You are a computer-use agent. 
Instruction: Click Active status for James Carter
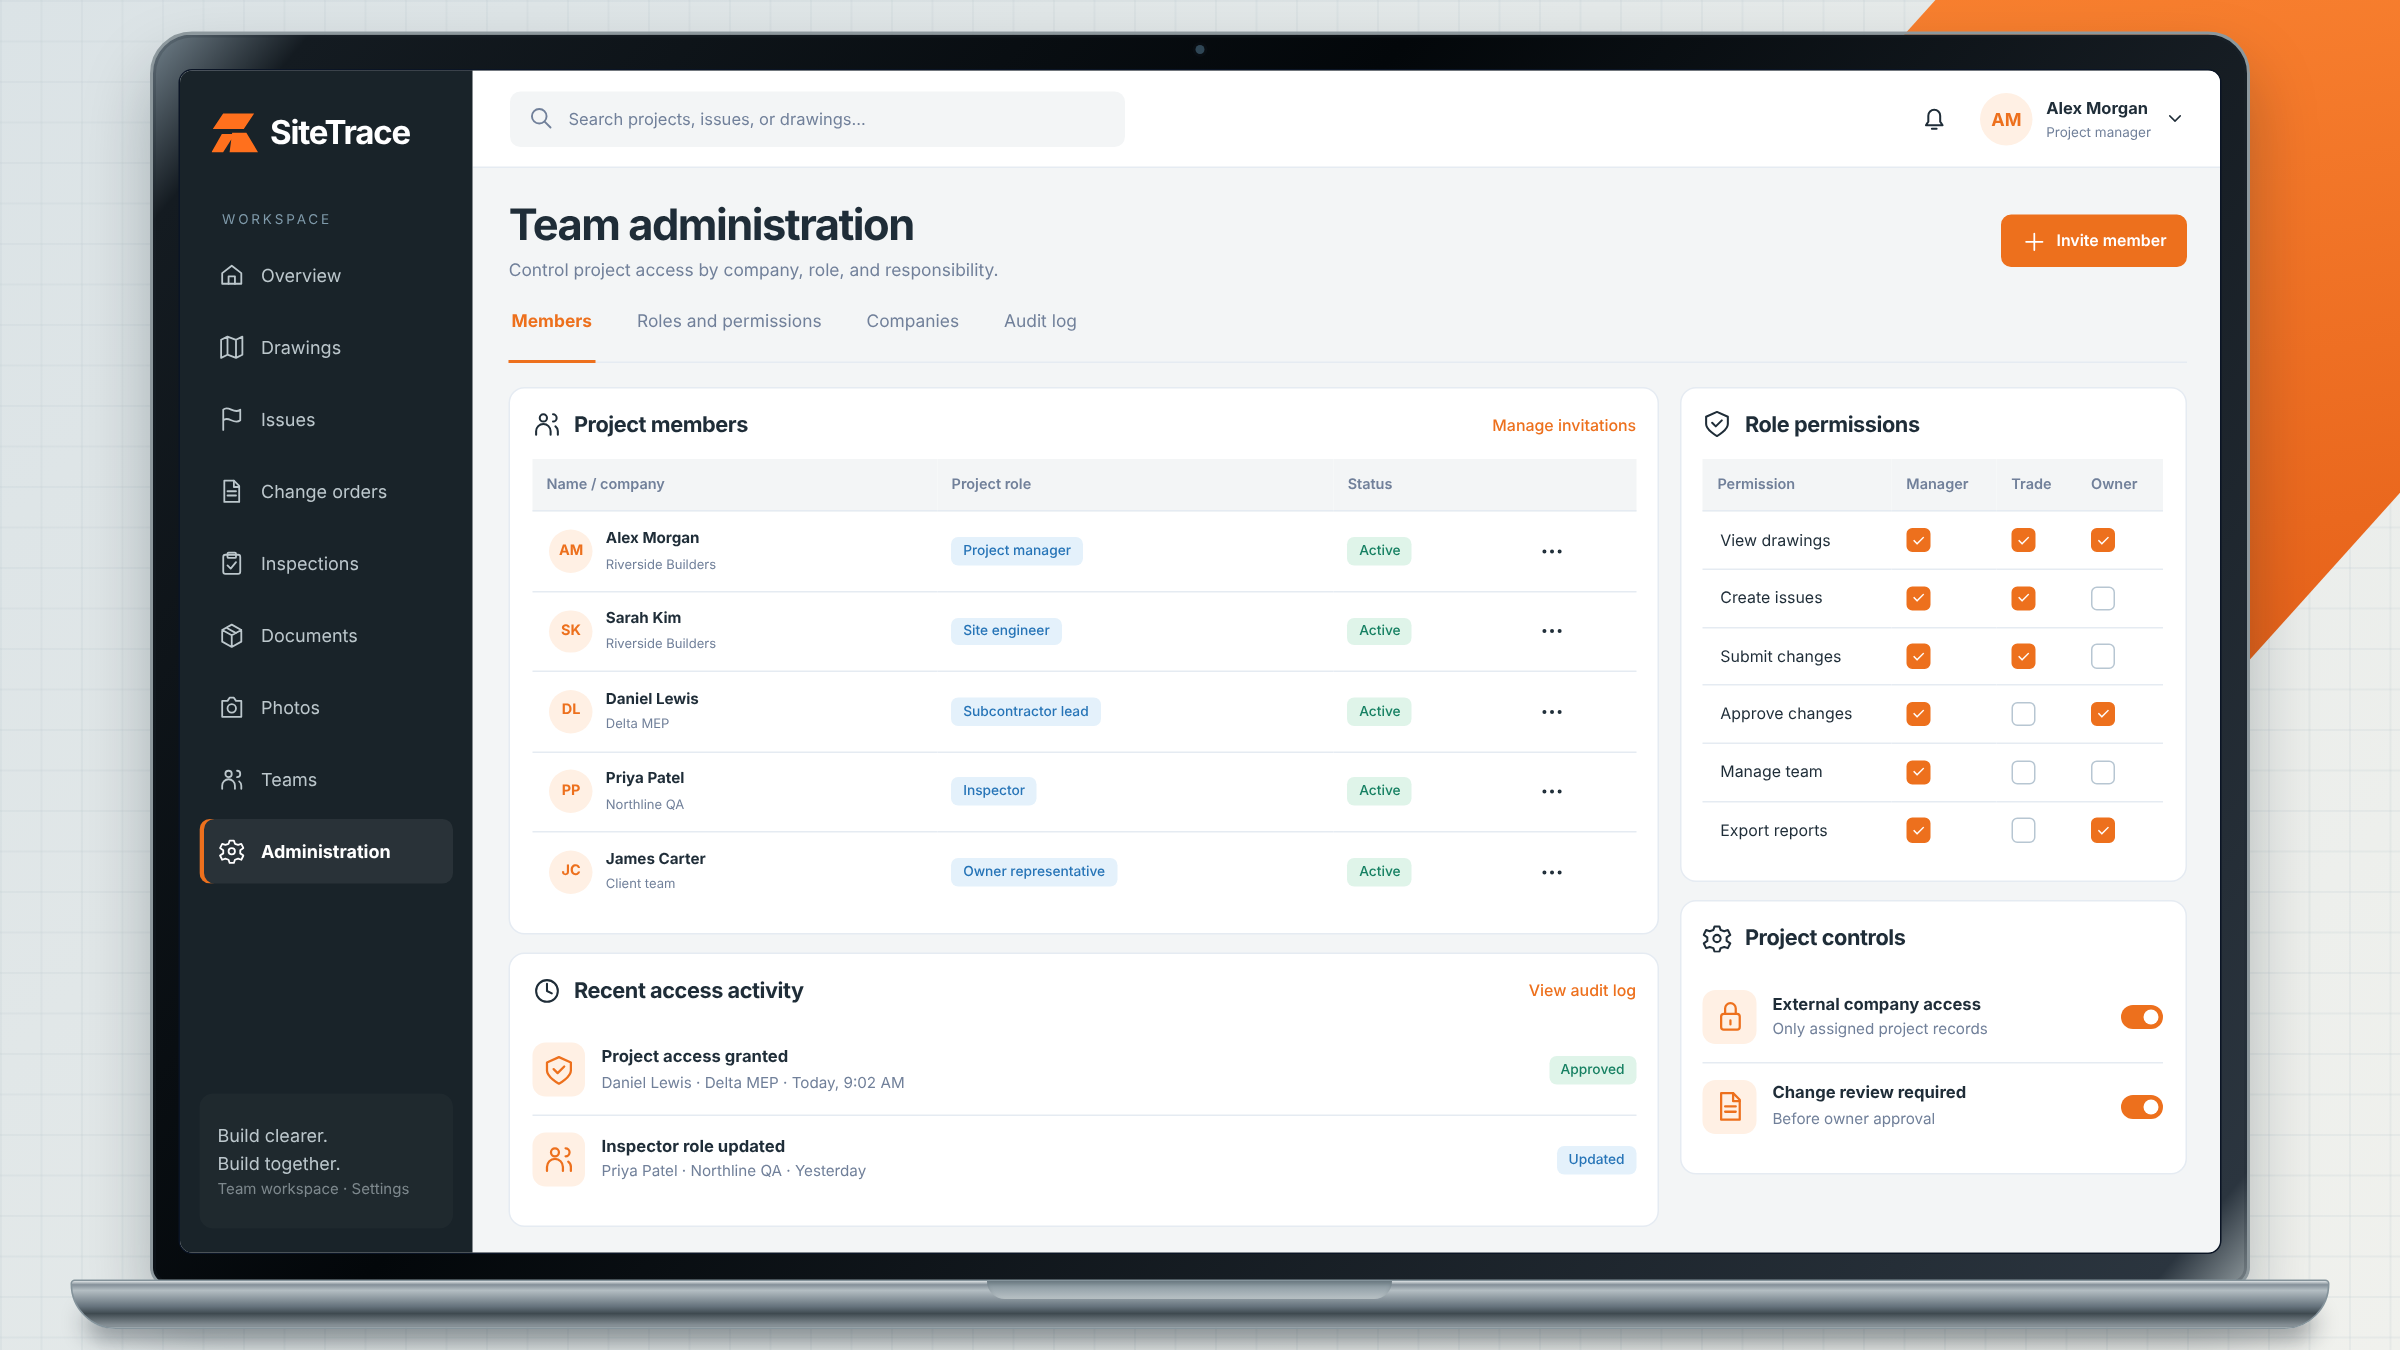(1379, 871)
